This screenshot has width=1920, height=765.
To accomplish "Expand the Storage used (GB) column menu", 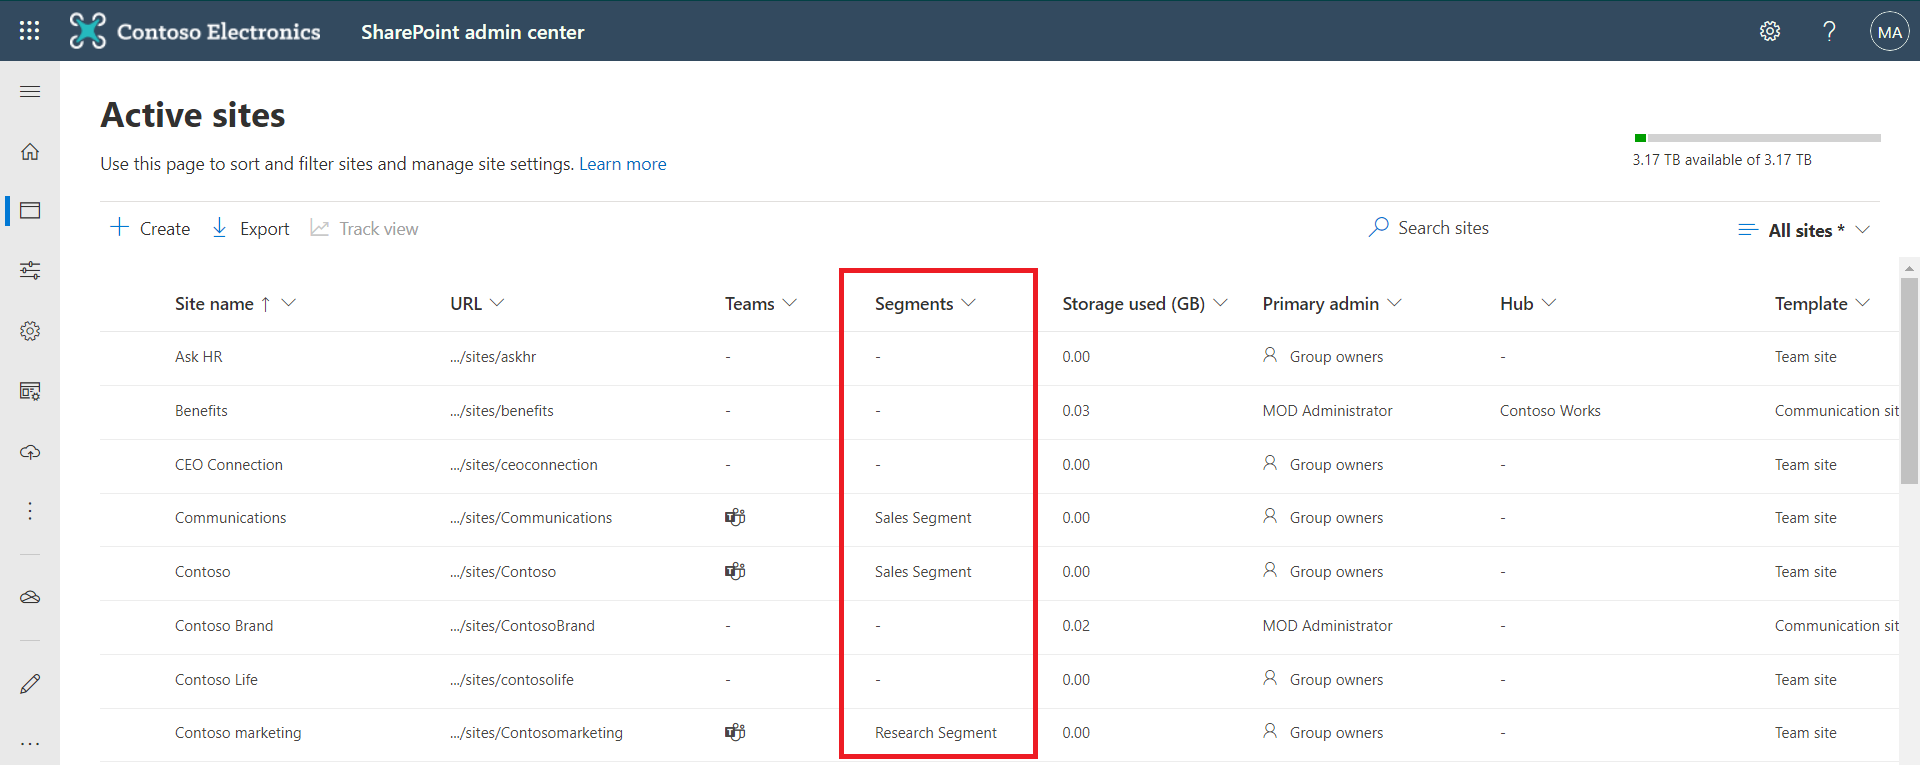I will 1220,303.
